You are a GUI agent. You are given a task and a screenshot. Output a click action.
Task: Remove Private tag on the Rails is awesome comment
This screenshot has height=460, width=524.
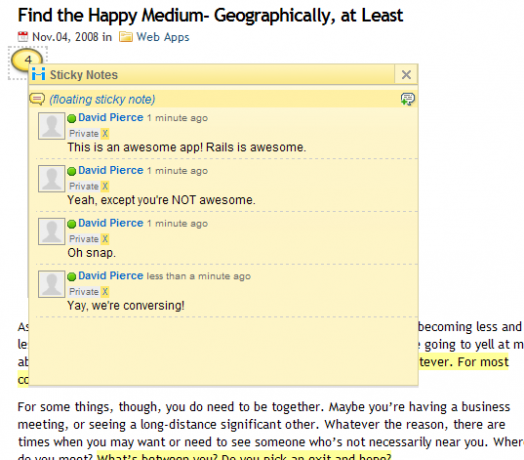pyautogui.click(x=105, y=134)
